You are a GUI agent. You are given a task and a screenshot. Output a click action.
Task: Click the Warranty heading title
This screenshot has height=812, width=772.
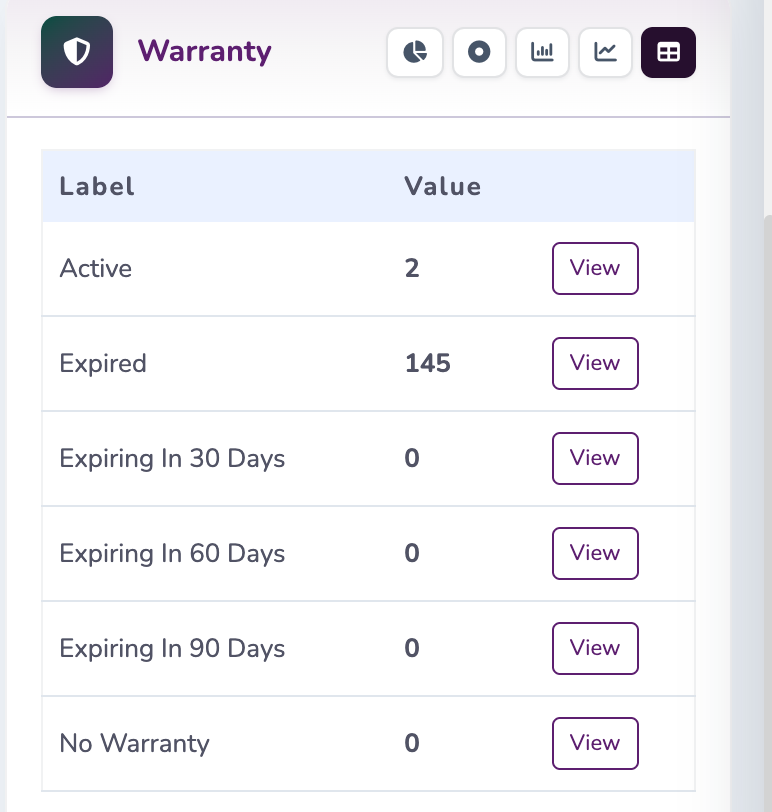point(205,52)
